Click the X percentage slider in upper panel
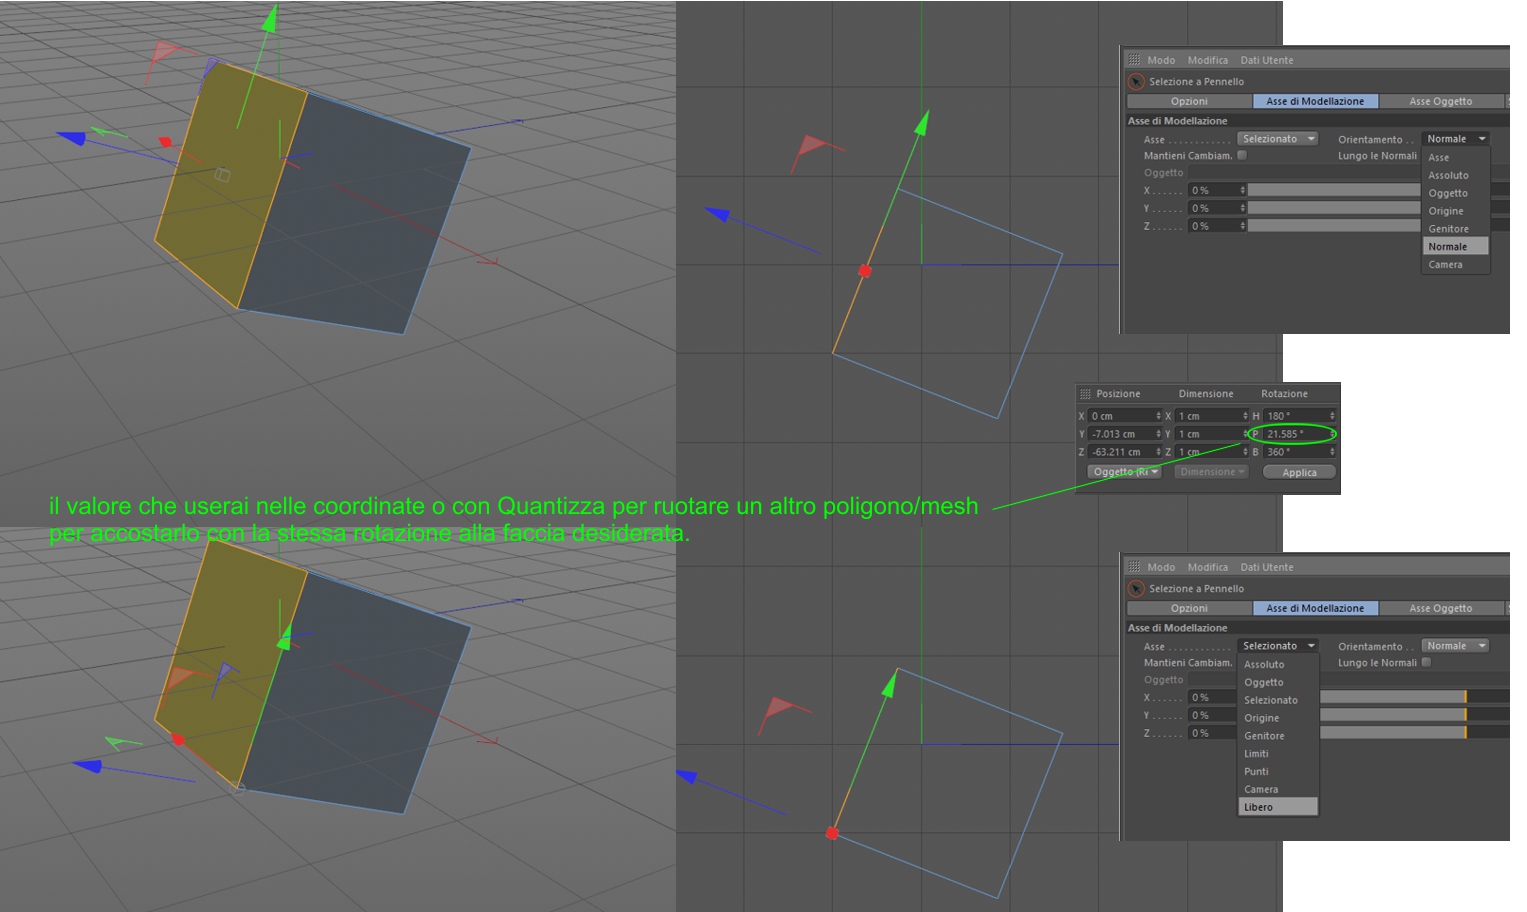The height and width of the screenshot is (912, 1527). click(x=1334, y=190)
